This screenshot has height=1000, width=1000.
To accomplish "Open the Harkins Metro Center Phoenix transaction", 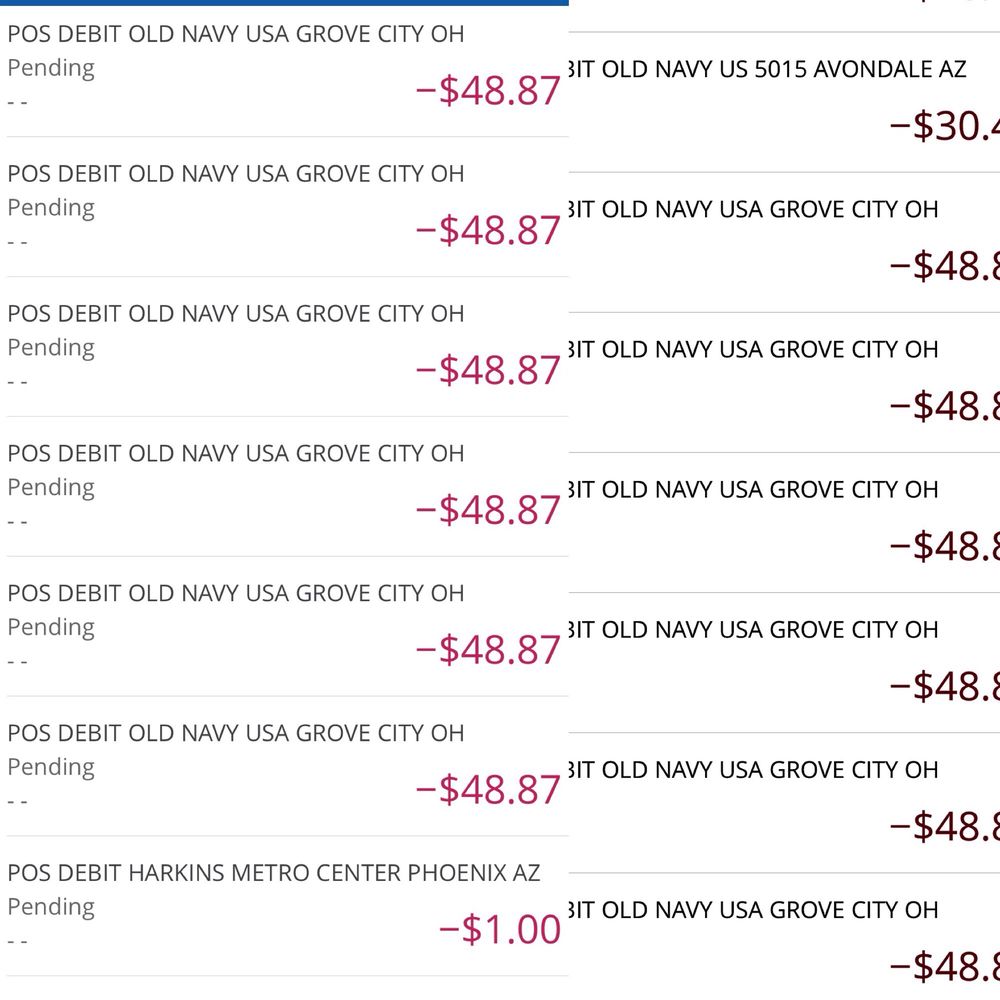I will pyautogui.click(x=273, y=873).
